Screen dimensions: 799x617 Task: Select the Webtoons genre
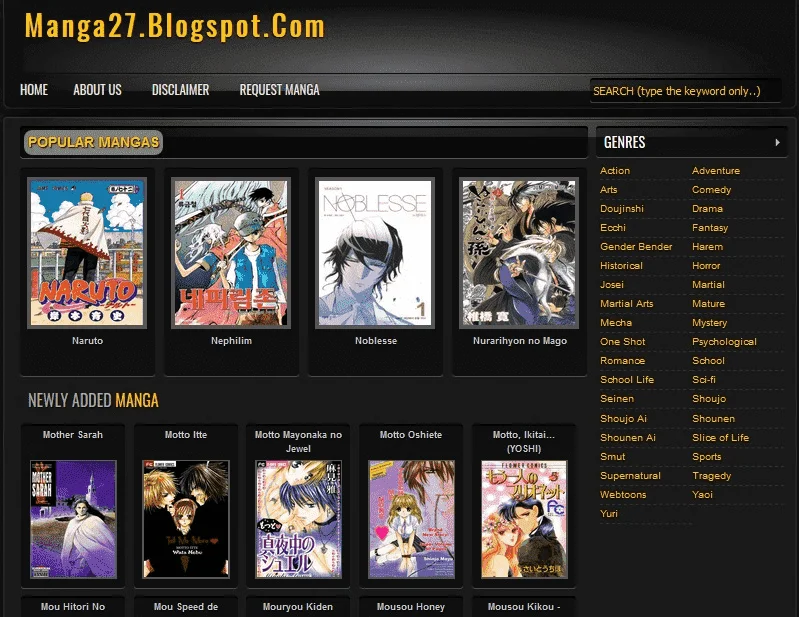pyautogui.click(x=623, y=495)
